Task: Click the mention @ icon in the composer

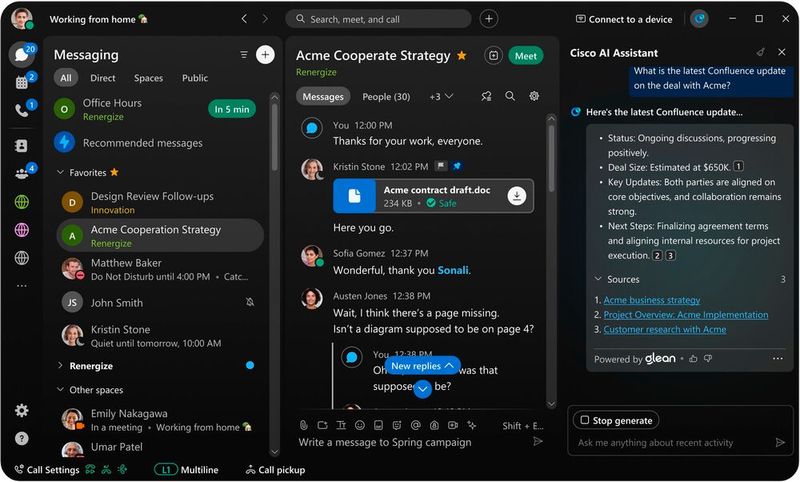Action: coord(415,425)
